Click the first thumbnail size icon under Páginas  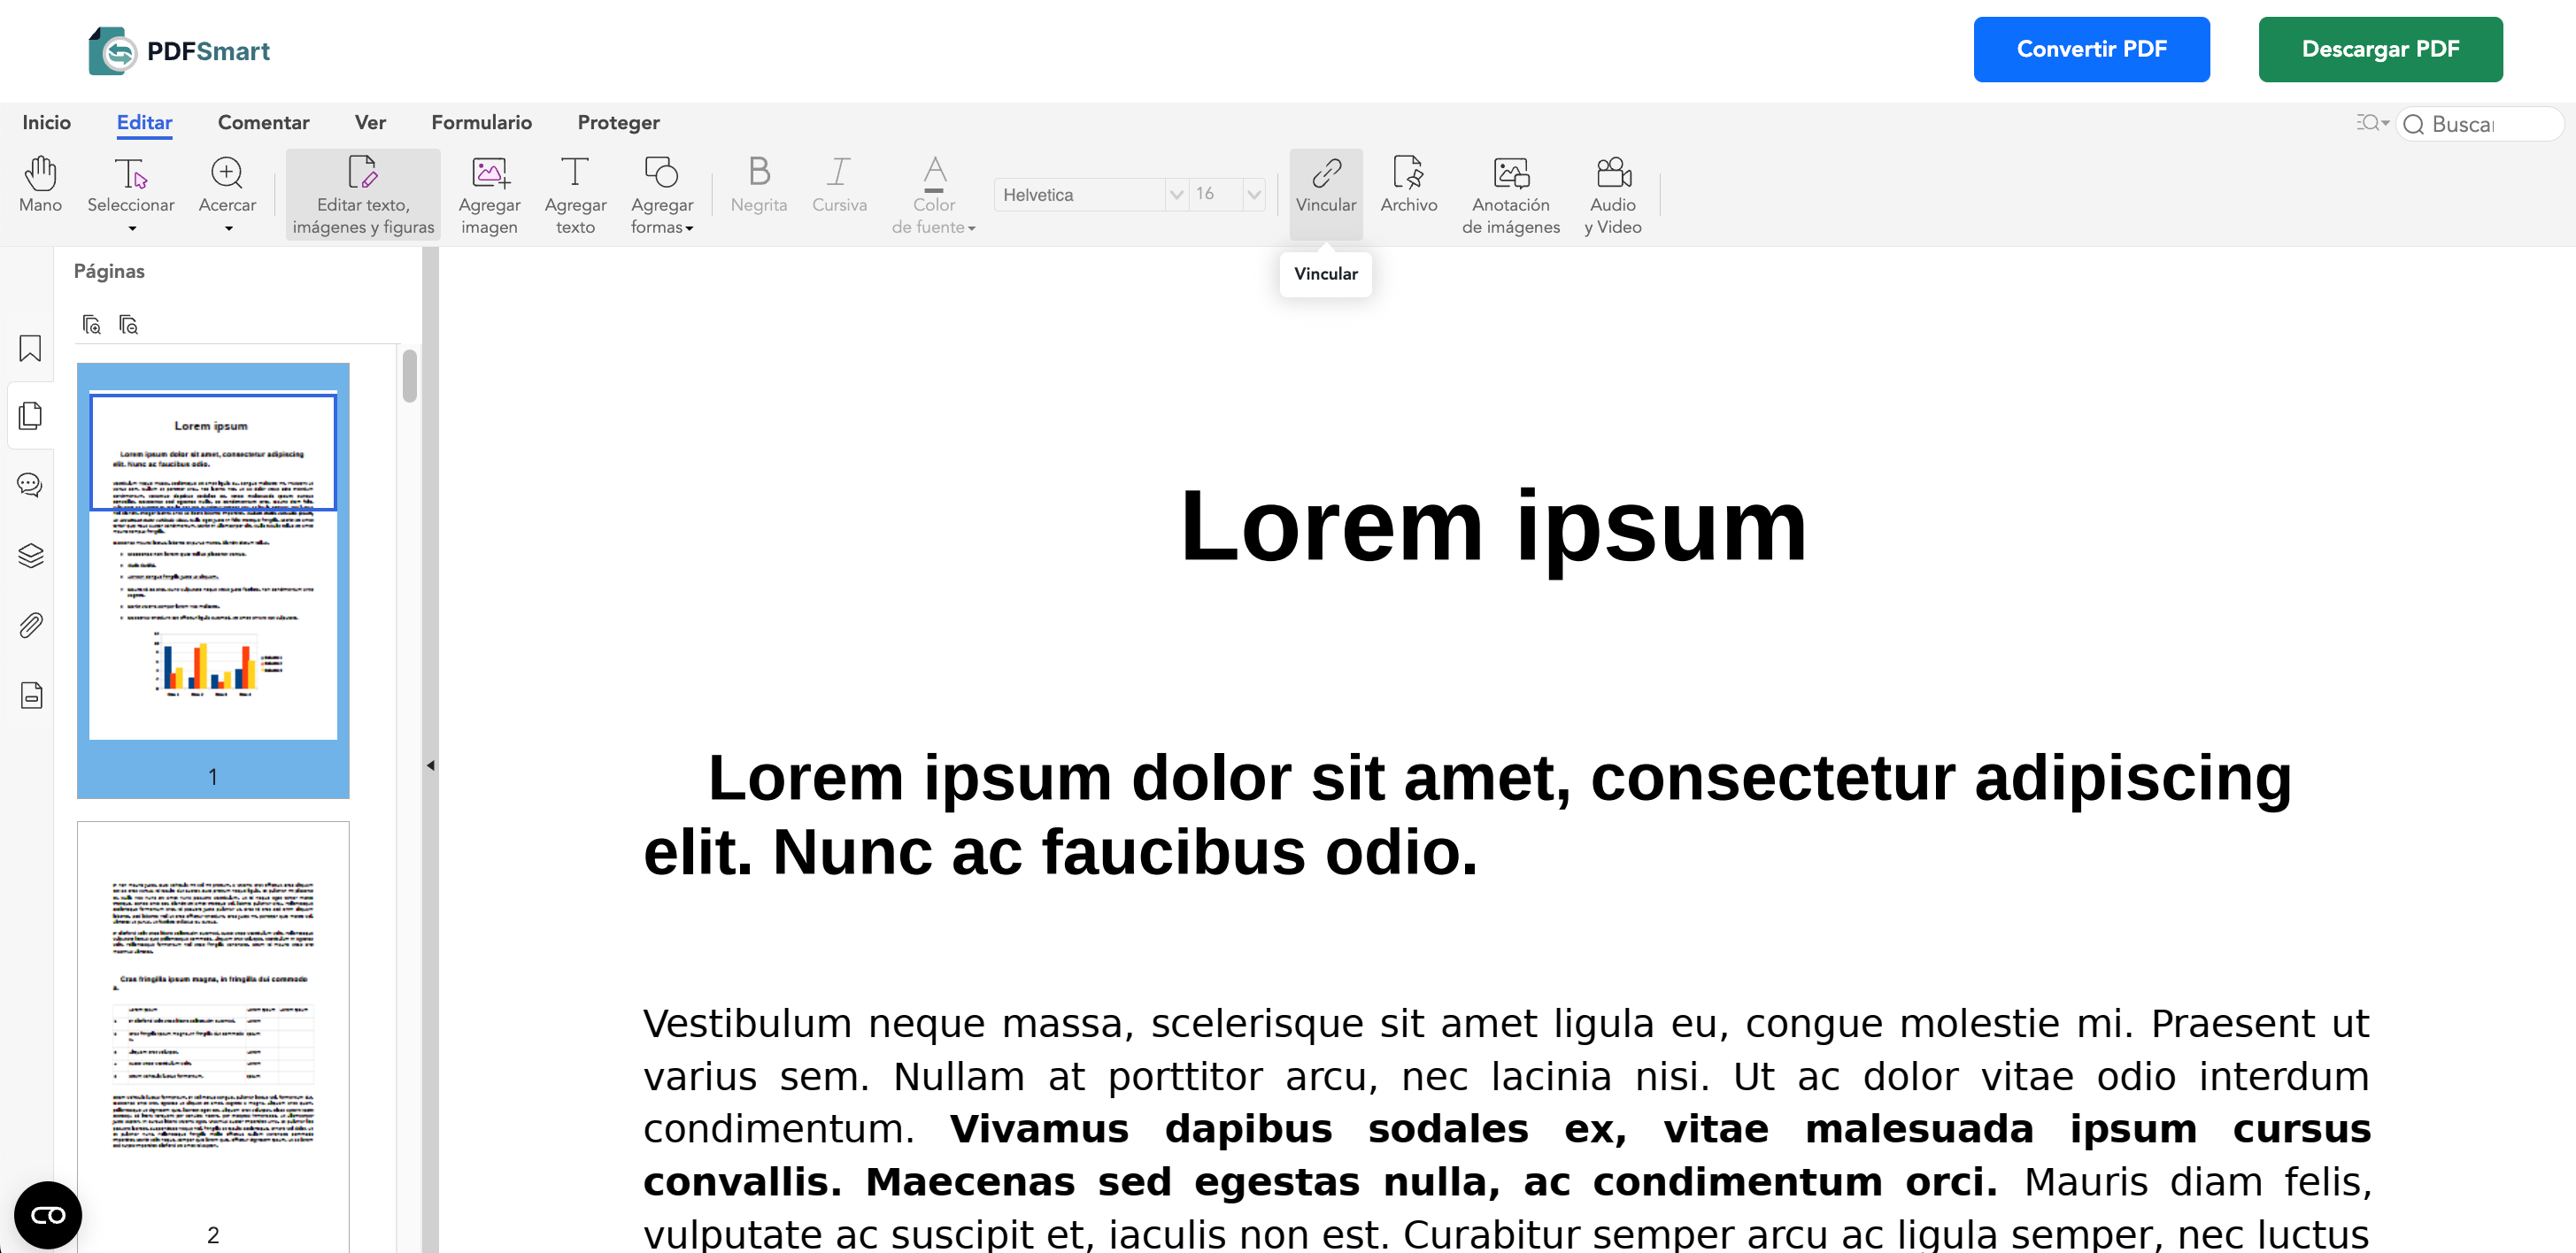coord(91,325)
